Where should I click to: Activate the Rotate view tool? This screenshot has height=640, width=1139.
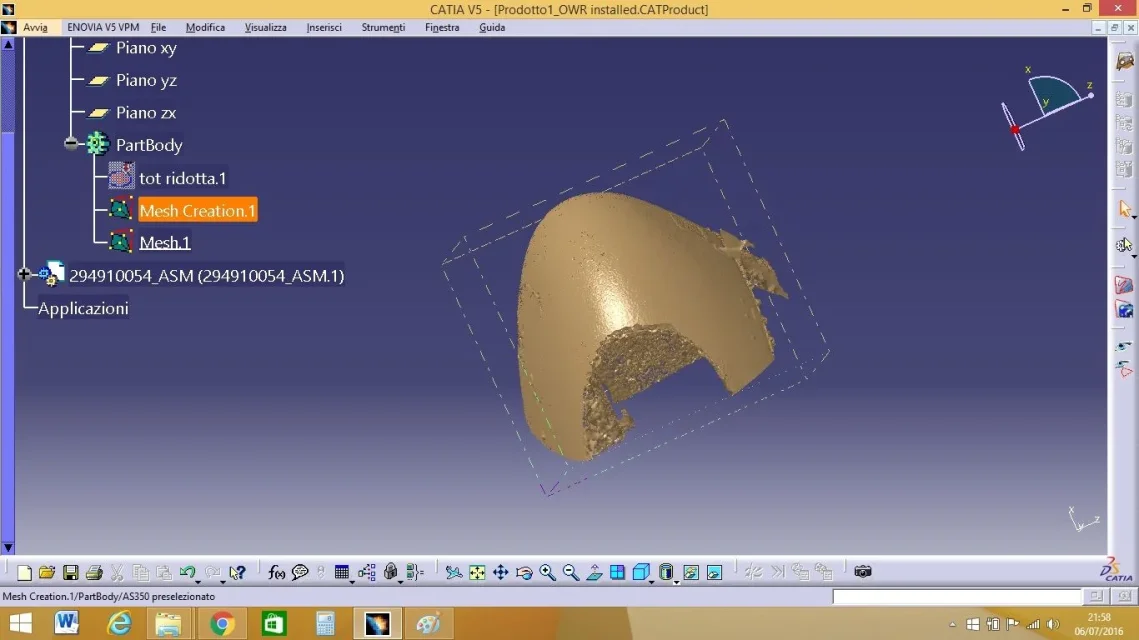(524, 572)
